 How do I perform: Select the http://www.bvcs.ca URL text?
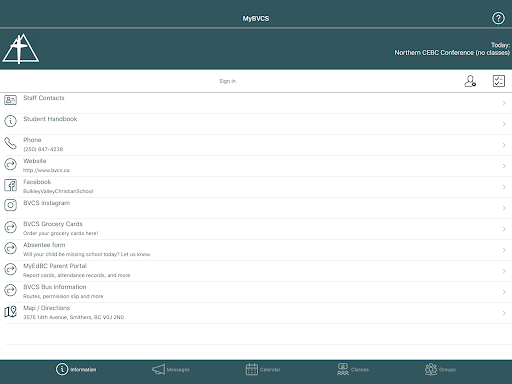[46, 170]
